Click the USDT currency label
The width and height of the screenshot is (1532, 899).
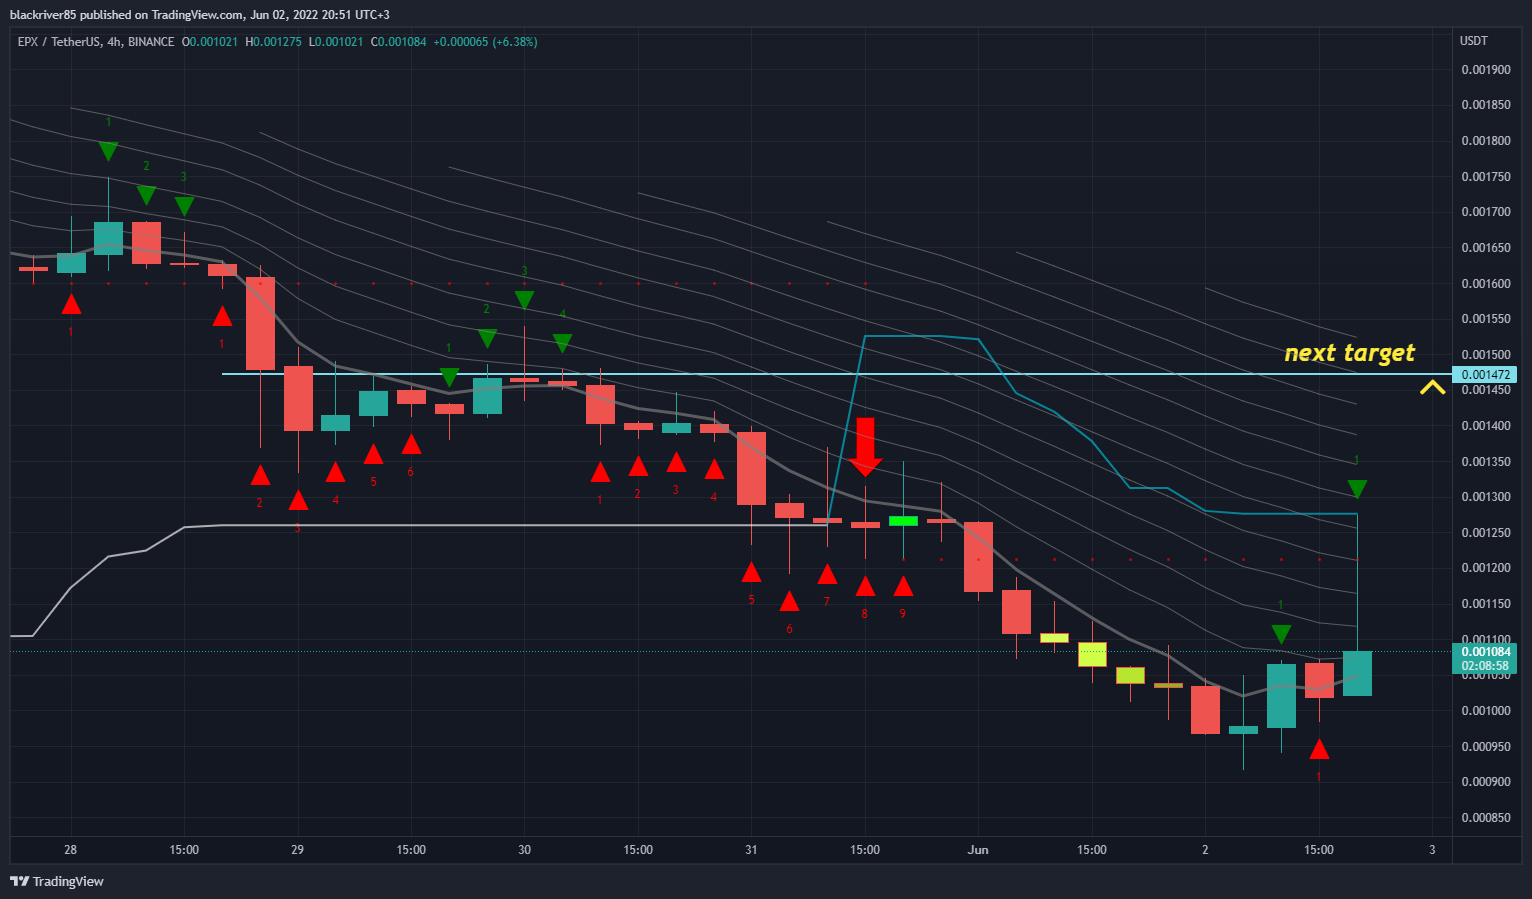click(x=1474, y=41)
